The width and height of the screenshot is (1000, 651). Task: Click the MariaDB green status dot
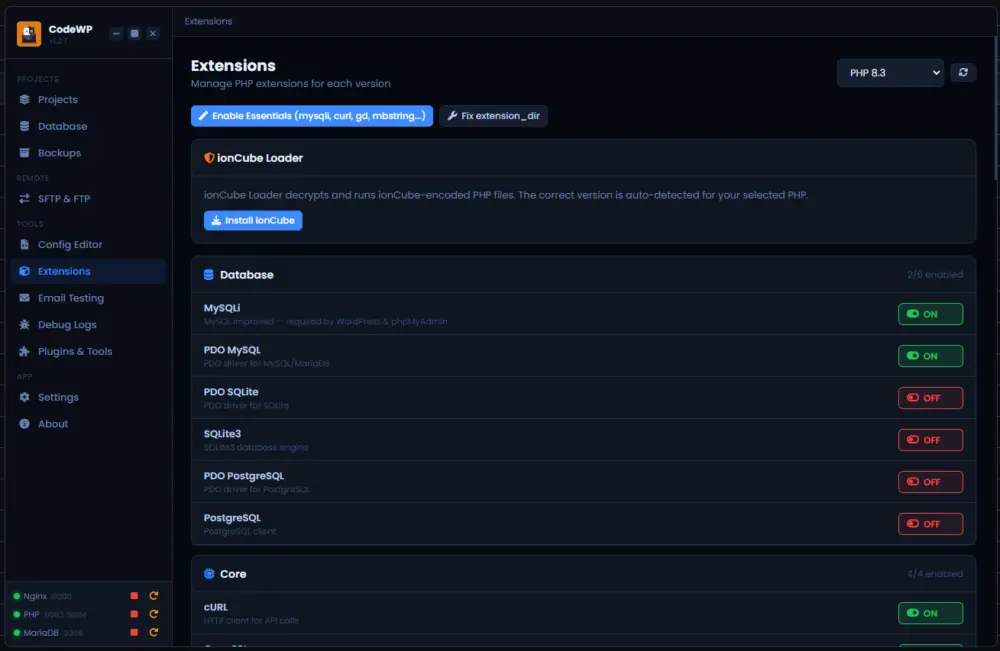pos(17,633)
